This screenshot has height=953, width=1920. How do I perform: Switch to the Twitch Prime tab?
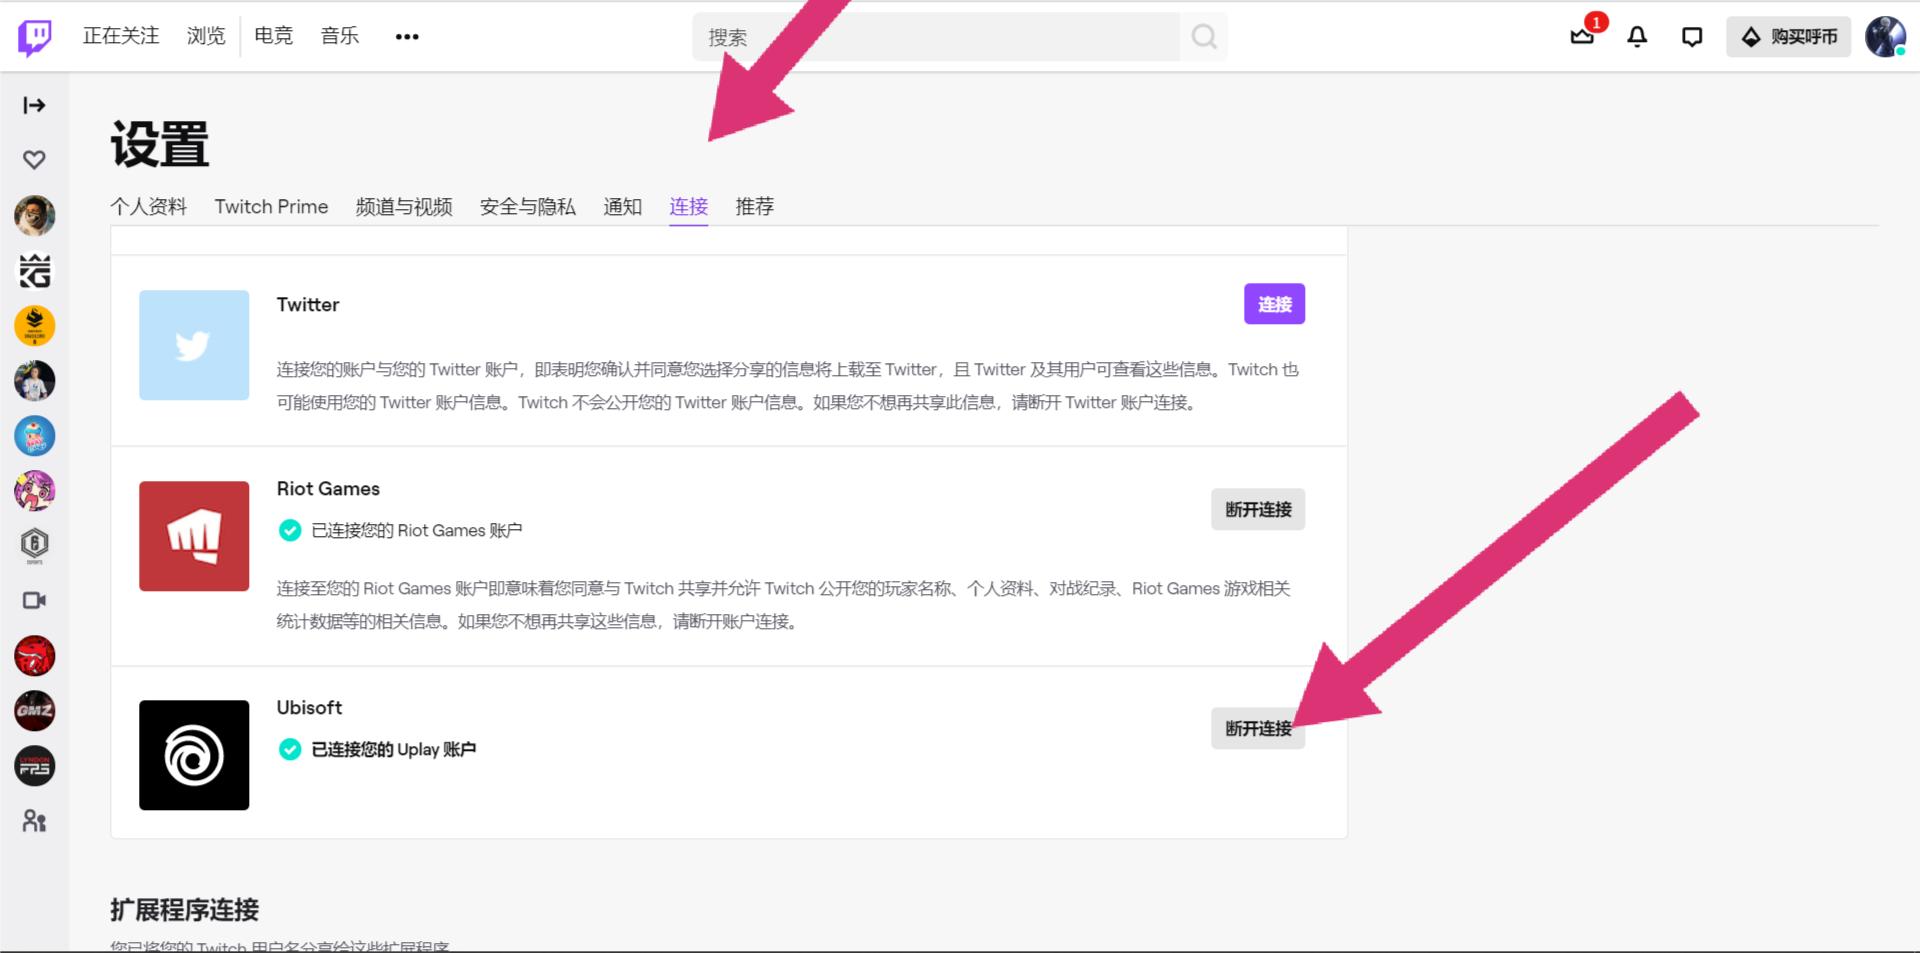[x=271, y=206]
